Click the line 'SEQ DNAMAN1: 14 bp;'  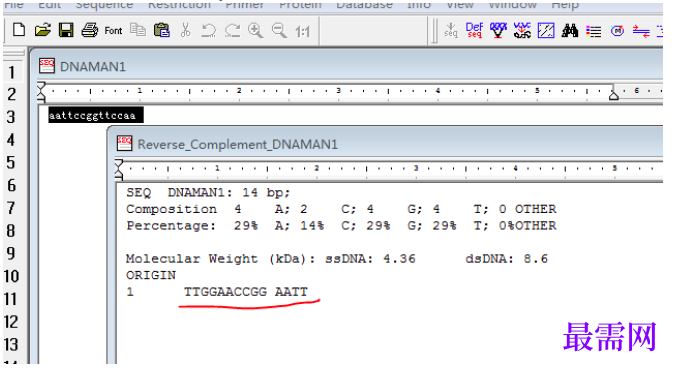click(208, 192)
